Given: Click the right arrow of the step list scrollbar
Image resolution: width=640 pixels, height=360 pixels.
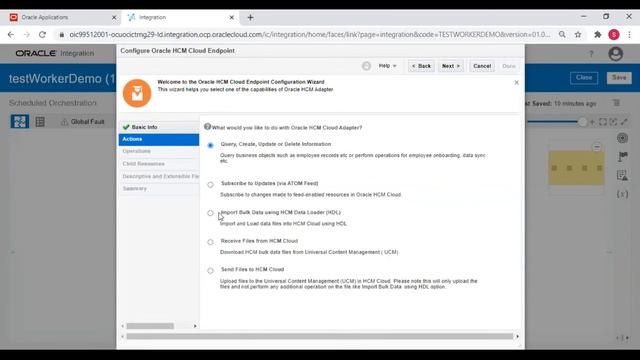Looking at the screenshot, I should (x=195, y=326).
